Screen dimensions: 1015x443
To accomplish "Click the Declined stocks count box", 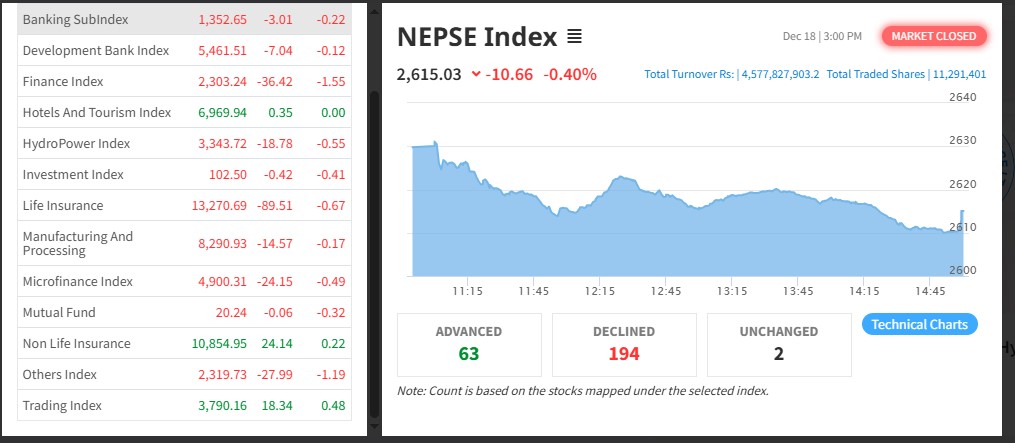I will coord(624,344).
